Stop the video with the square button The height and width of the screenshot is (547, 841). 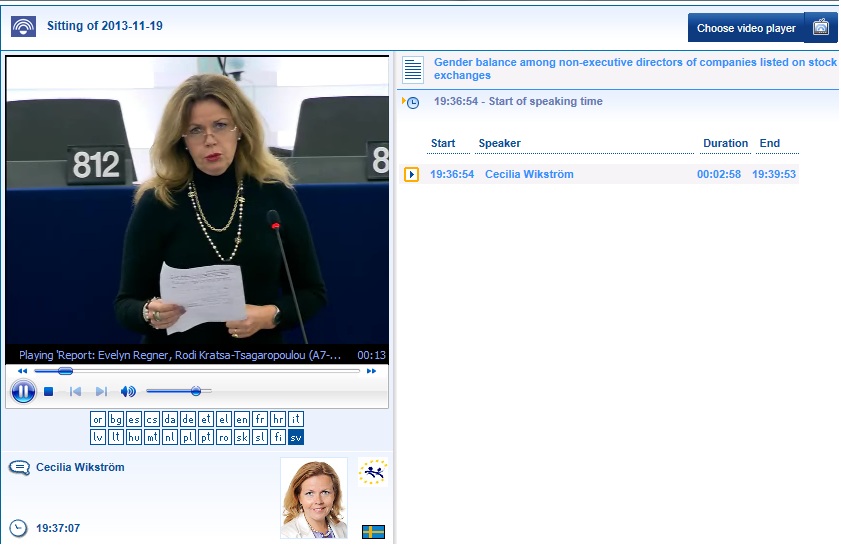point(48,392)
